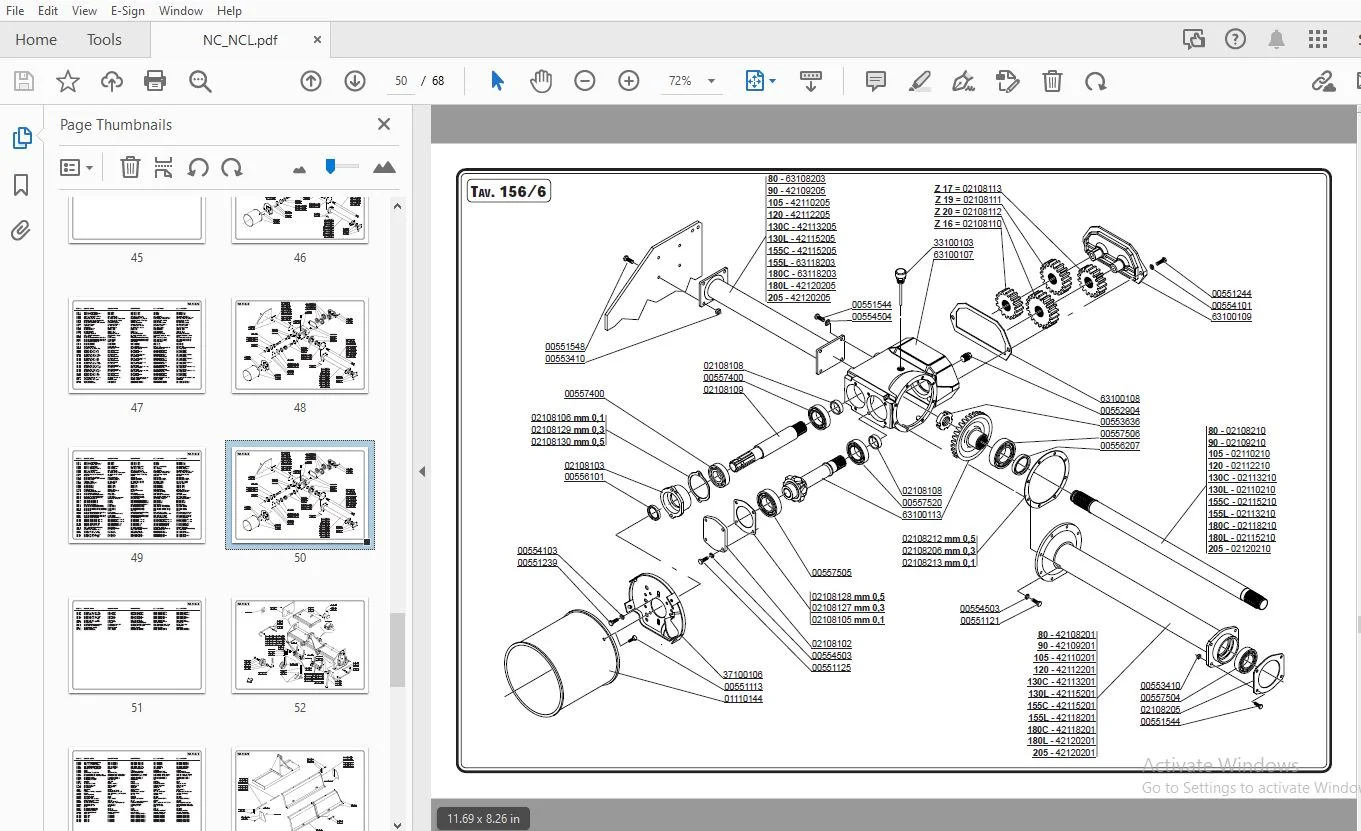Click the scrolling mode keyboard icon

pos(811,81)
